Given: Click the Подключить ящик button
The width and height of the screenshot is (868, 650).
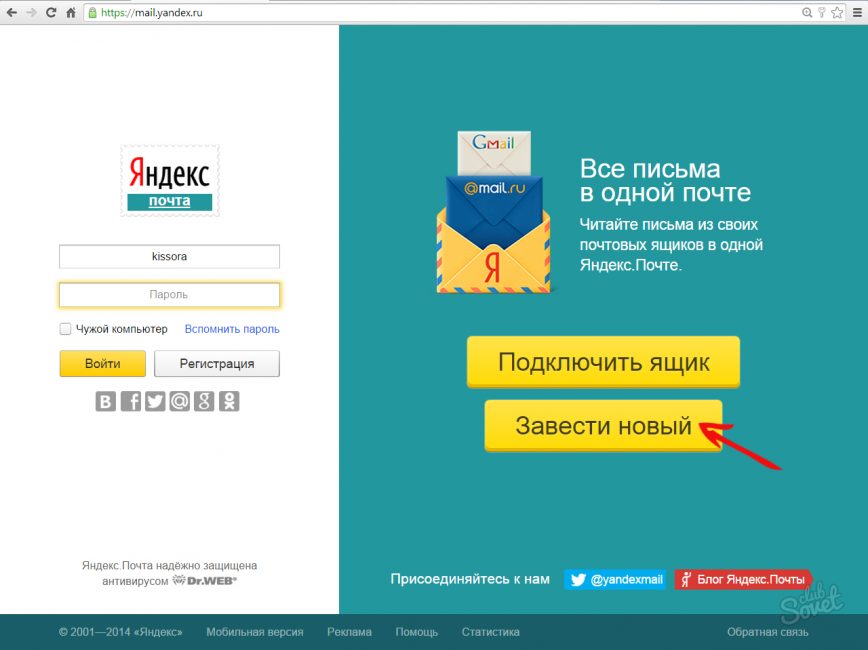Looking at the screenshot, I should [603, 362].
